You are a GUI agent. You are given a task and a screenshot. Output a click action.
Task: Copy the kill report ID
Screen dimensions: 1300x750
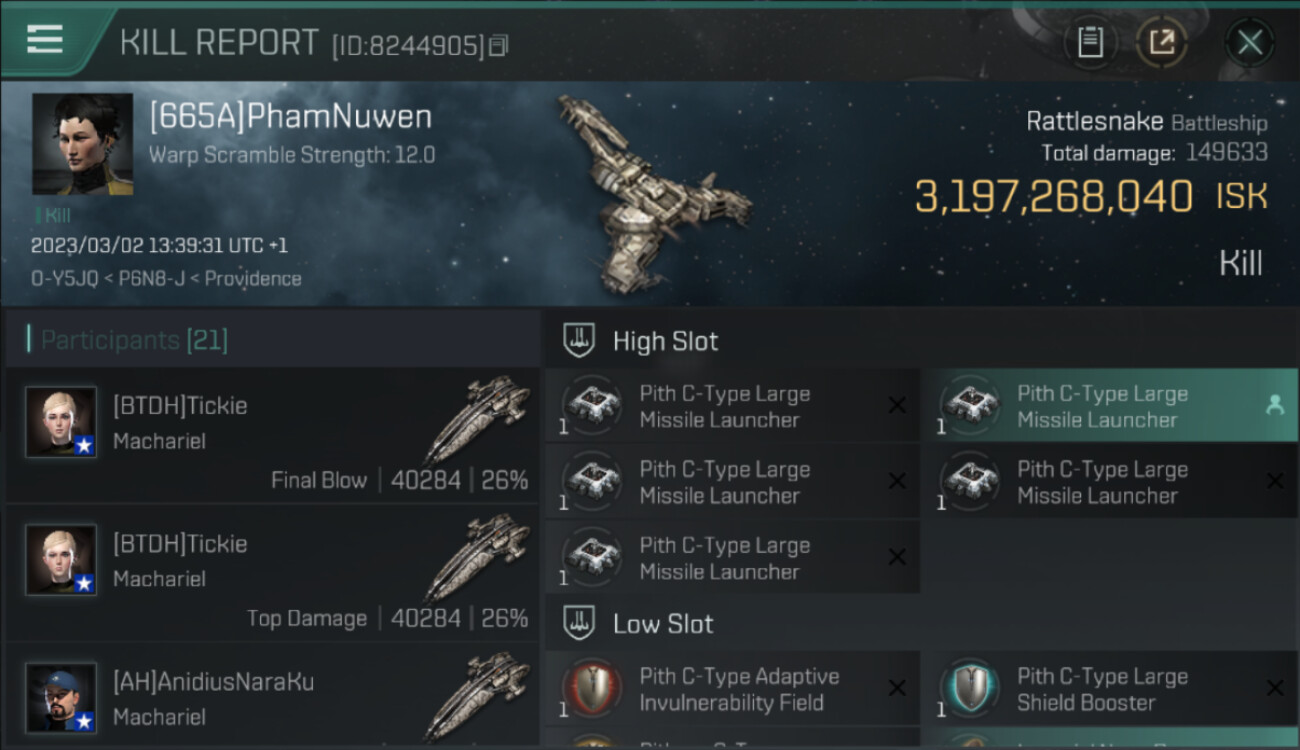point(499,45)
